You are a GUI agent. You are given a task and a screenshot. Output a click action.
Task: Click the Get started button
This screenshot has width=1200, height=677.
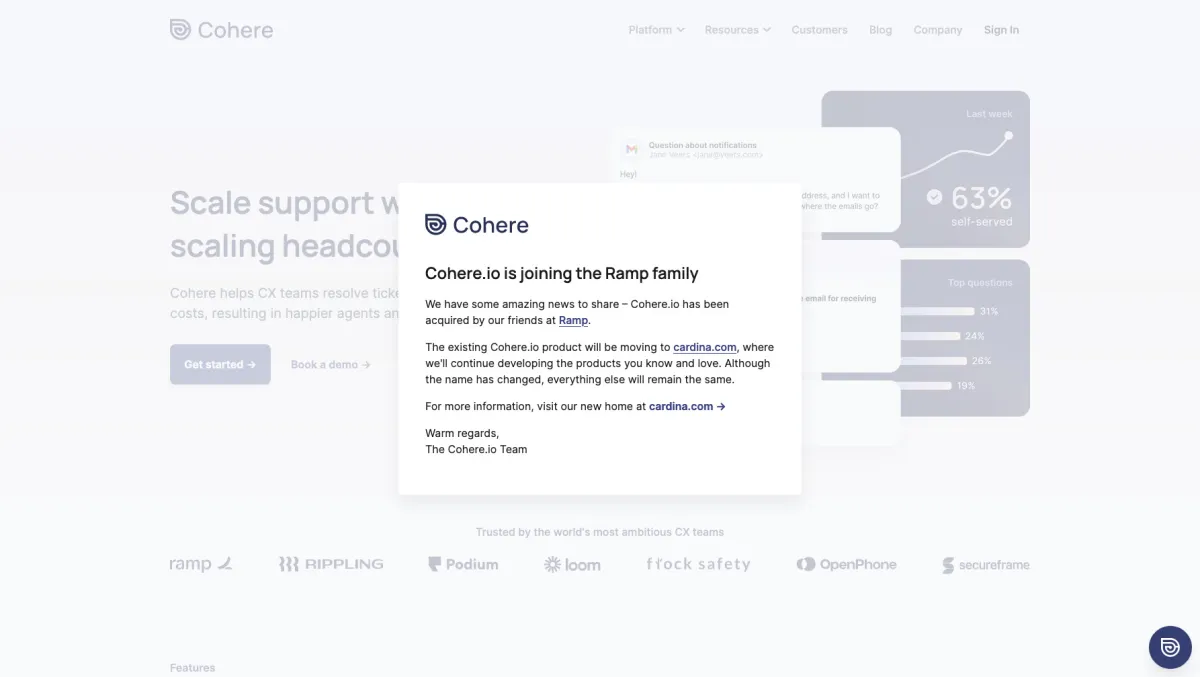click(220, 364)
